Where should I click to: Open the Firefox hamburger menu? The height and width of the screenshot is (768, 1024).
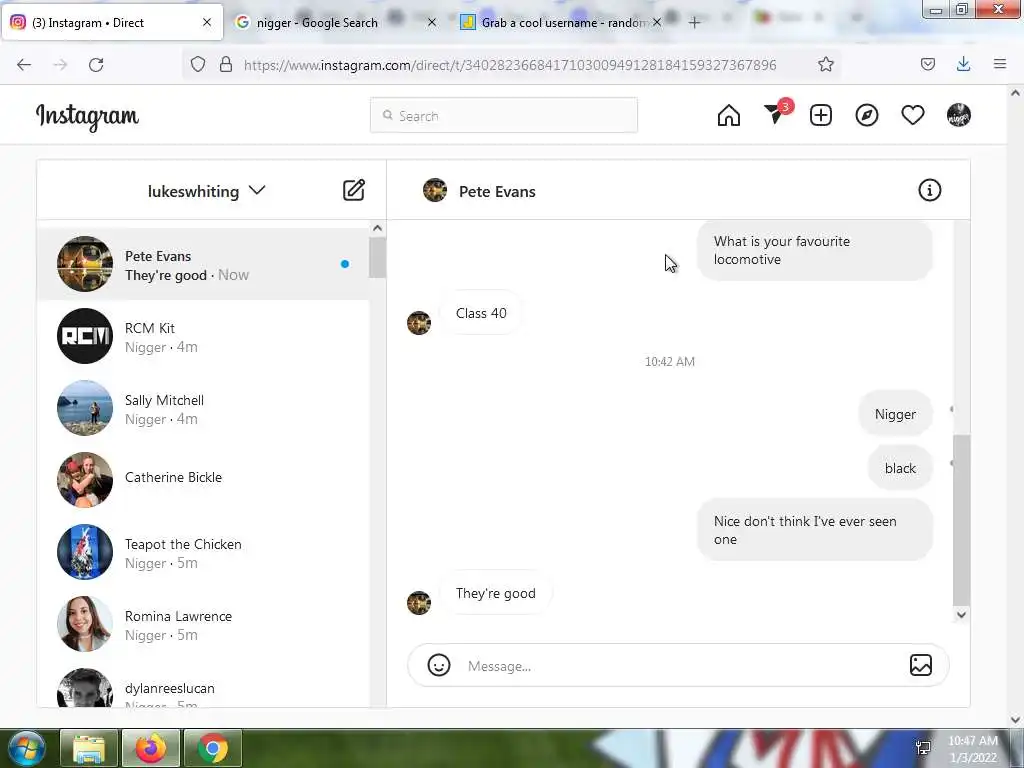click(1000, 64)
